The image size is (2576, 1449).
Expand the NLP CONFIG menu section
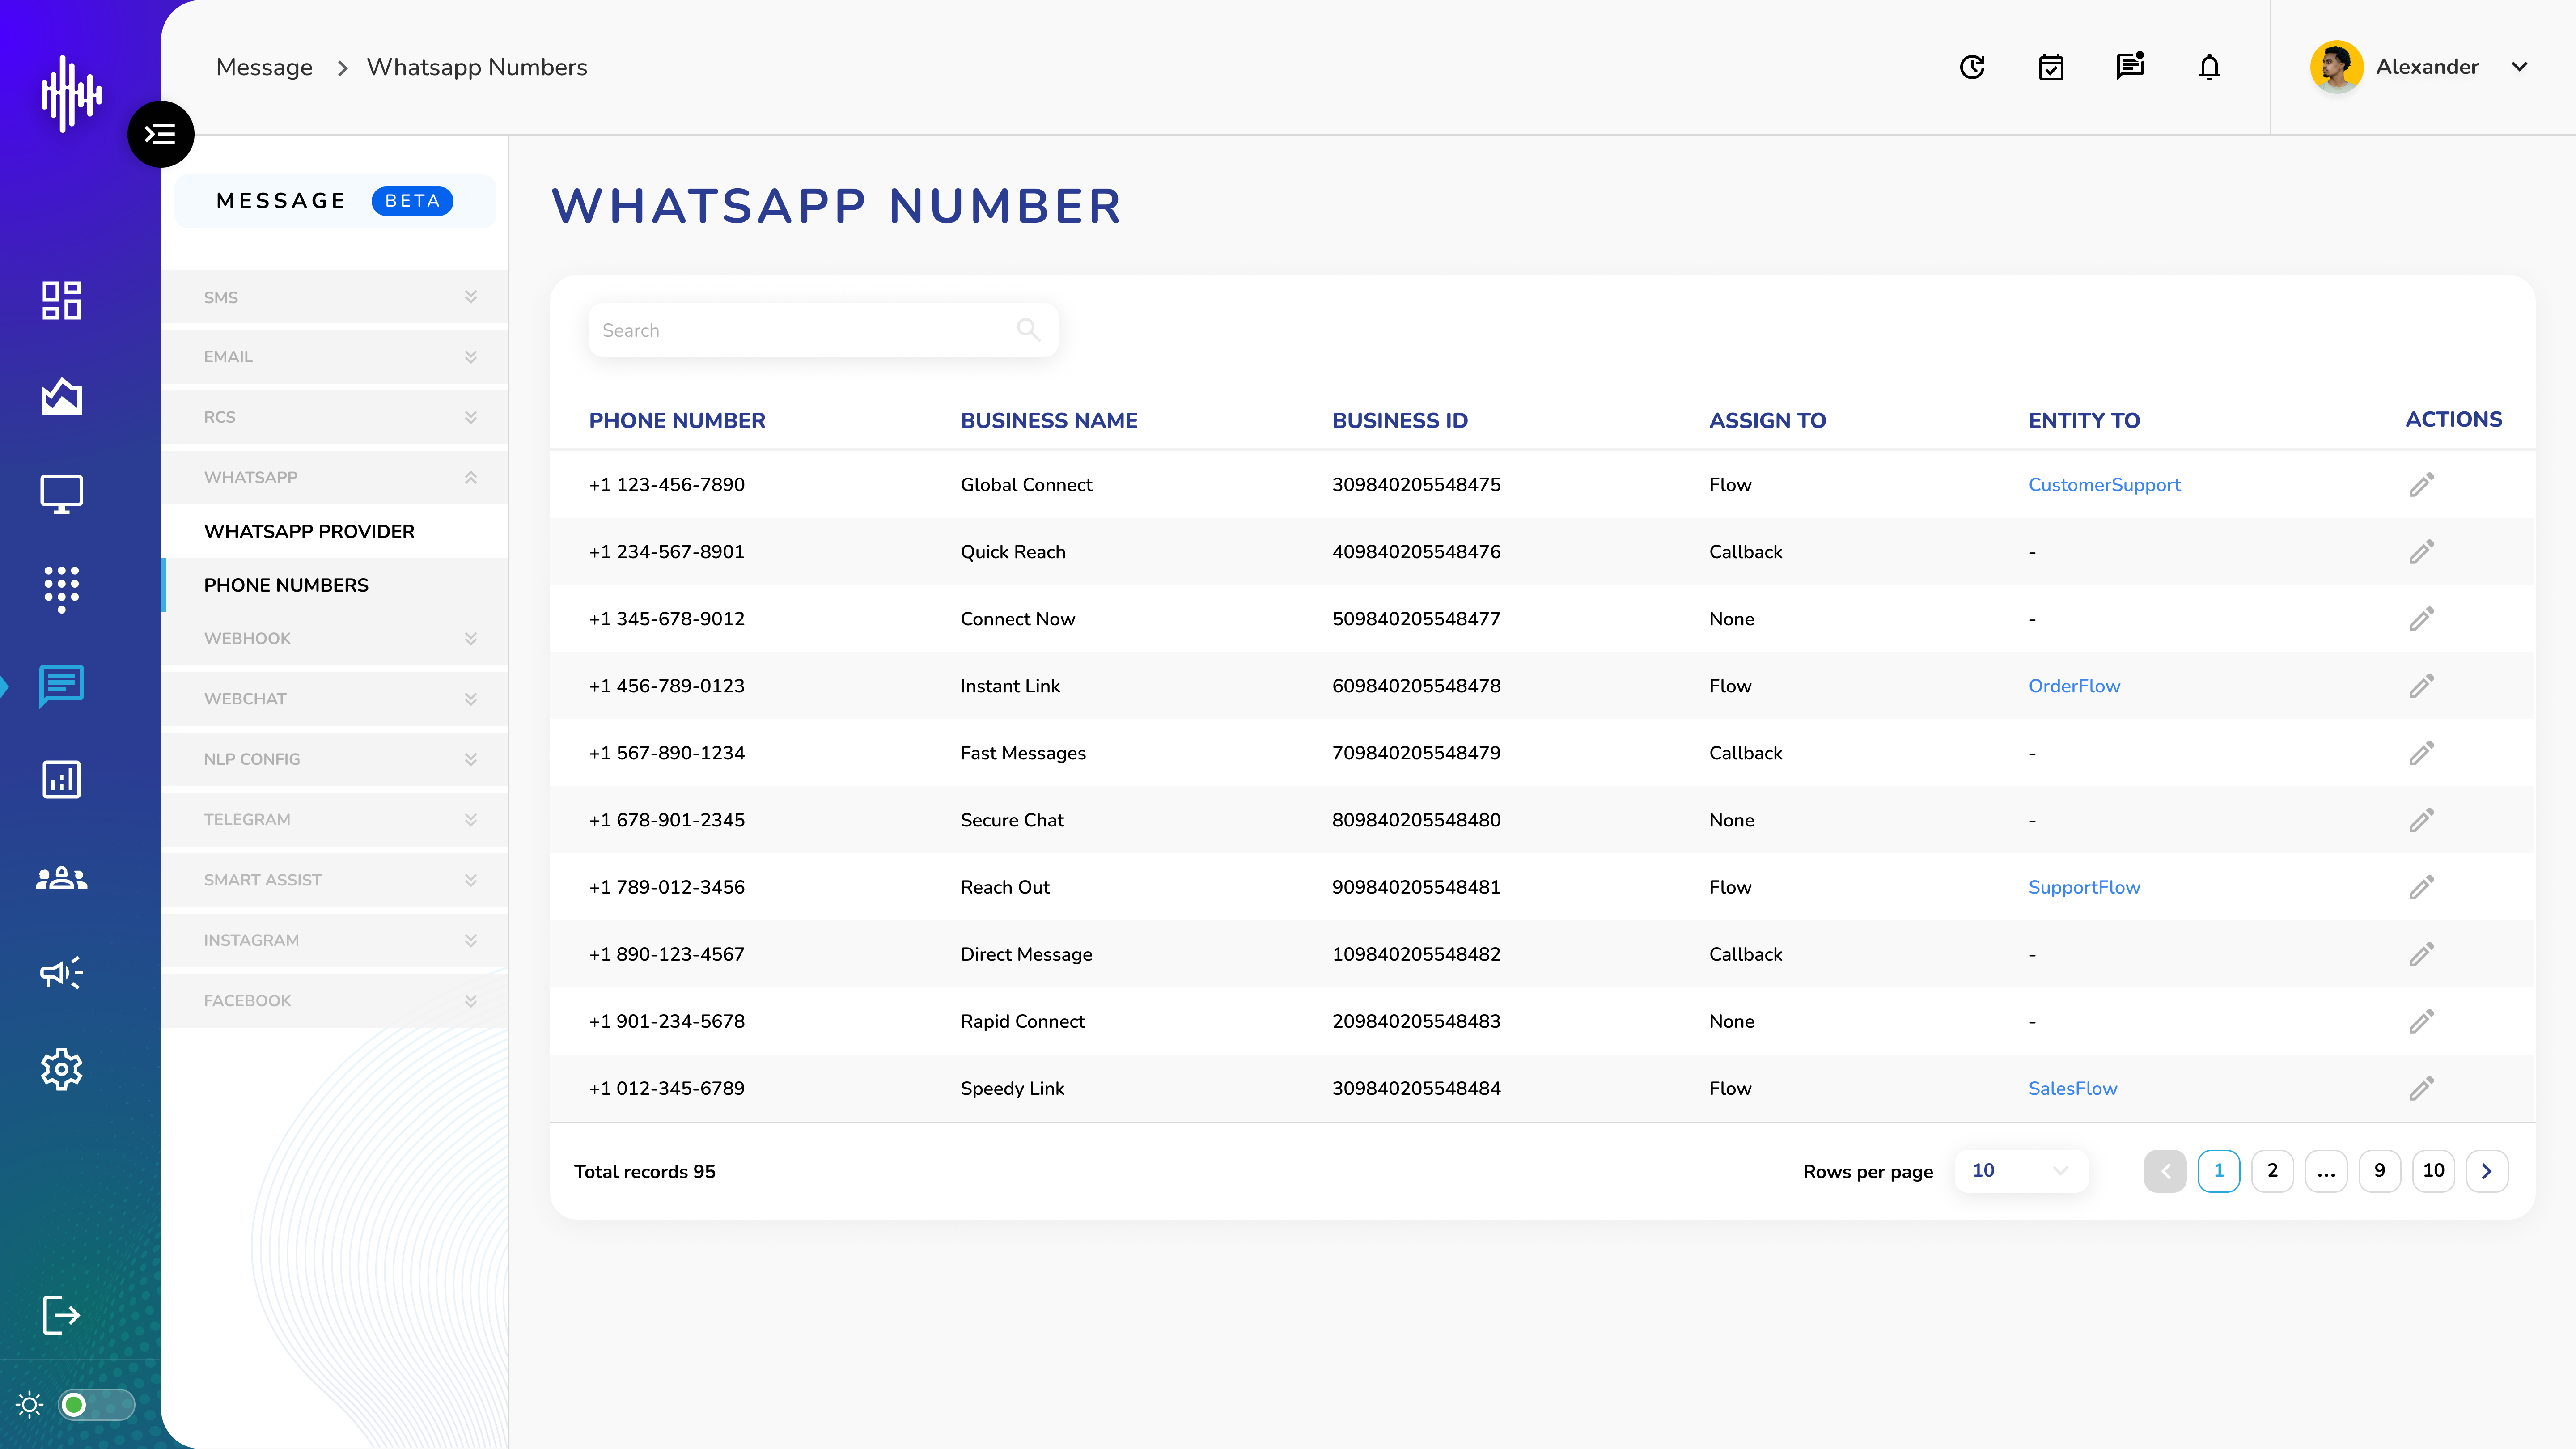tap(335, 759)
